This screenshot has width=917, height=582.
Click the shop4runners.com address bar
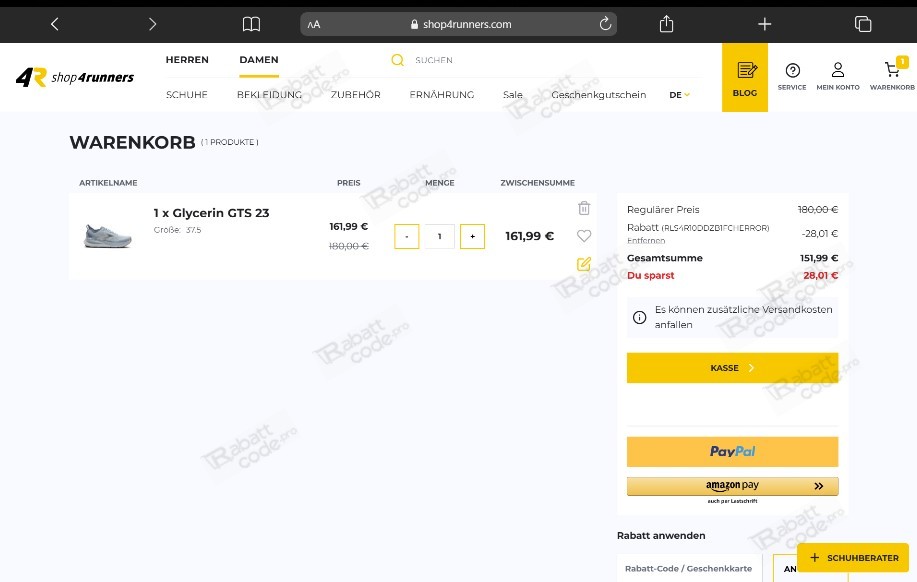click(458, 24)
